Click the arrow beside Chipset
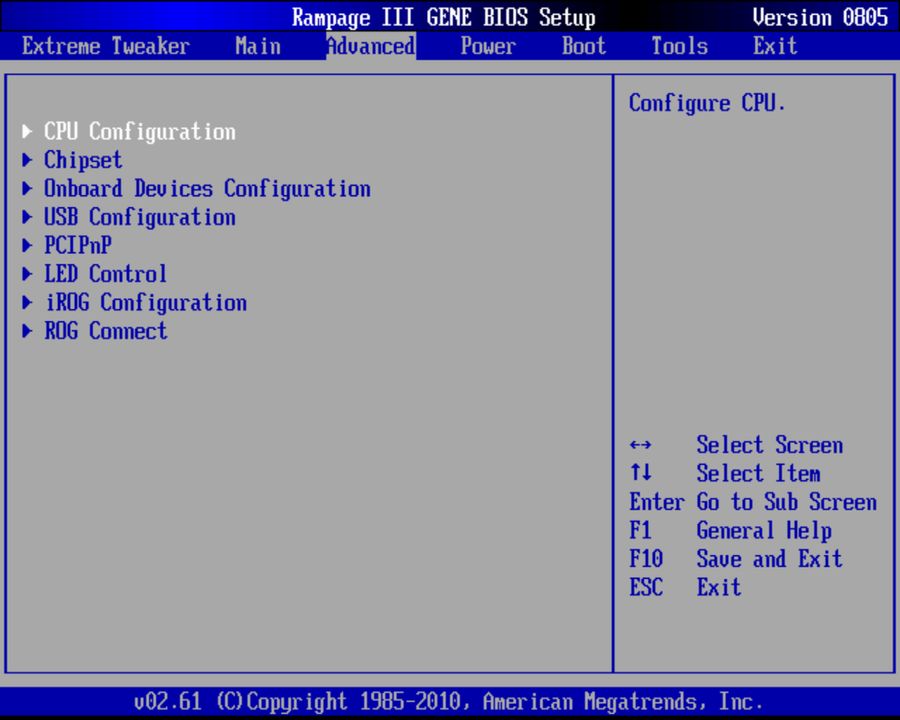This screenshot has height=720, width=900. pos(27,160)
